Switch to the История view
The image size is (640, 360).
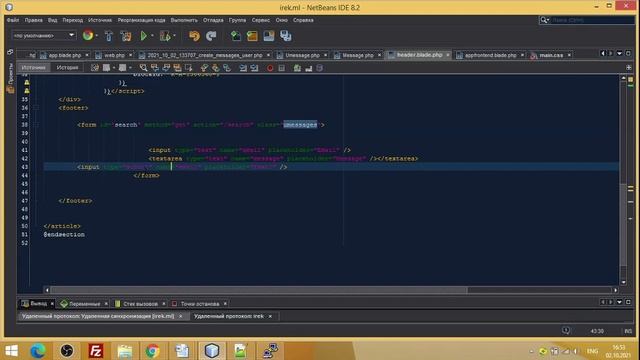[x=67, y=68]
